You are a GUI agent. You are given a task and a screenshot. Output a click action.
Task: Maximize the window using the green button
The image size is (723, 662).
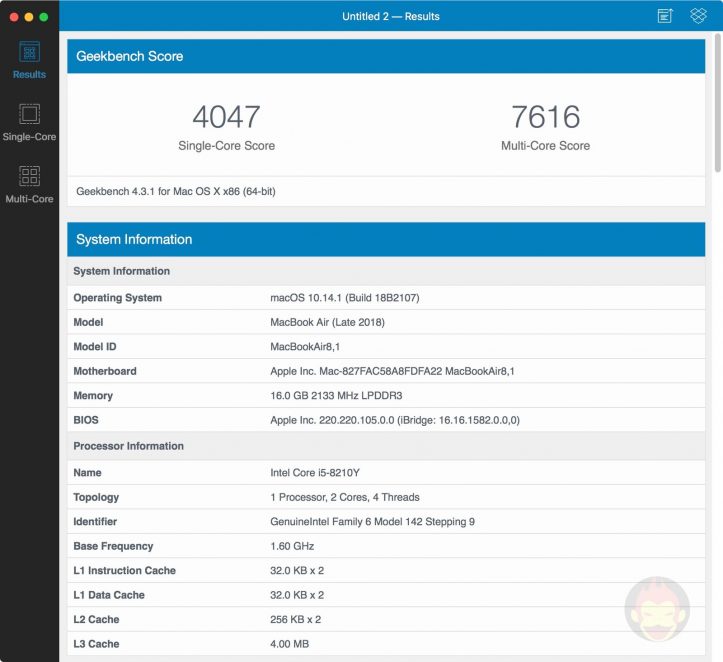pos(44,17)
